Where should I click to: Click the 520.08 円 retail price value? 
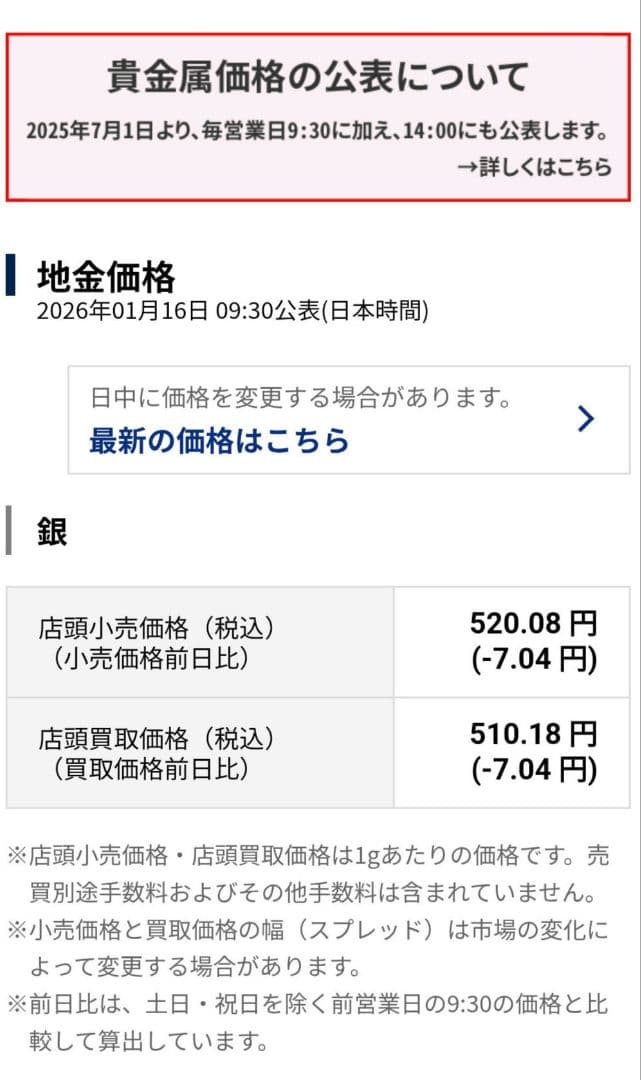tap(533, 625)
